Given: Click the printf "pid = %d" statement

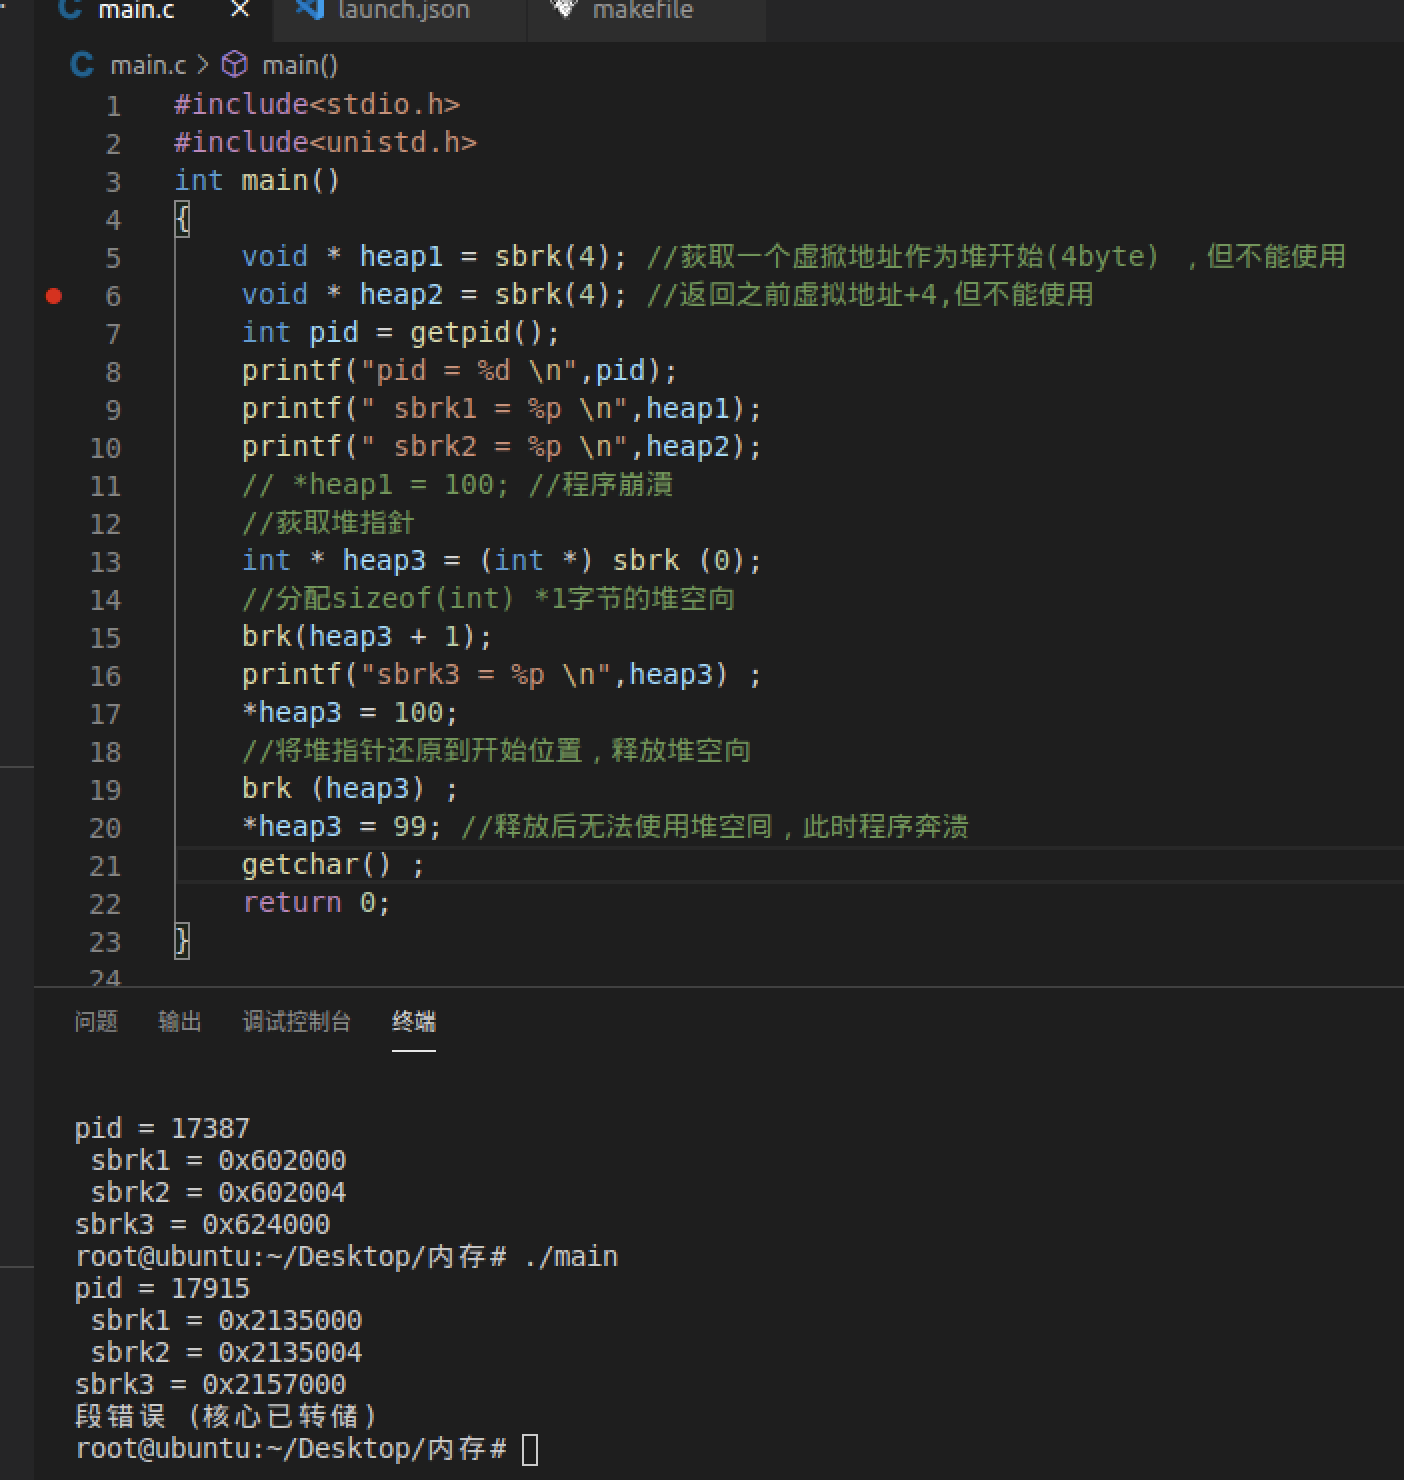Looking at the screenshot, I should coord(460,370).
